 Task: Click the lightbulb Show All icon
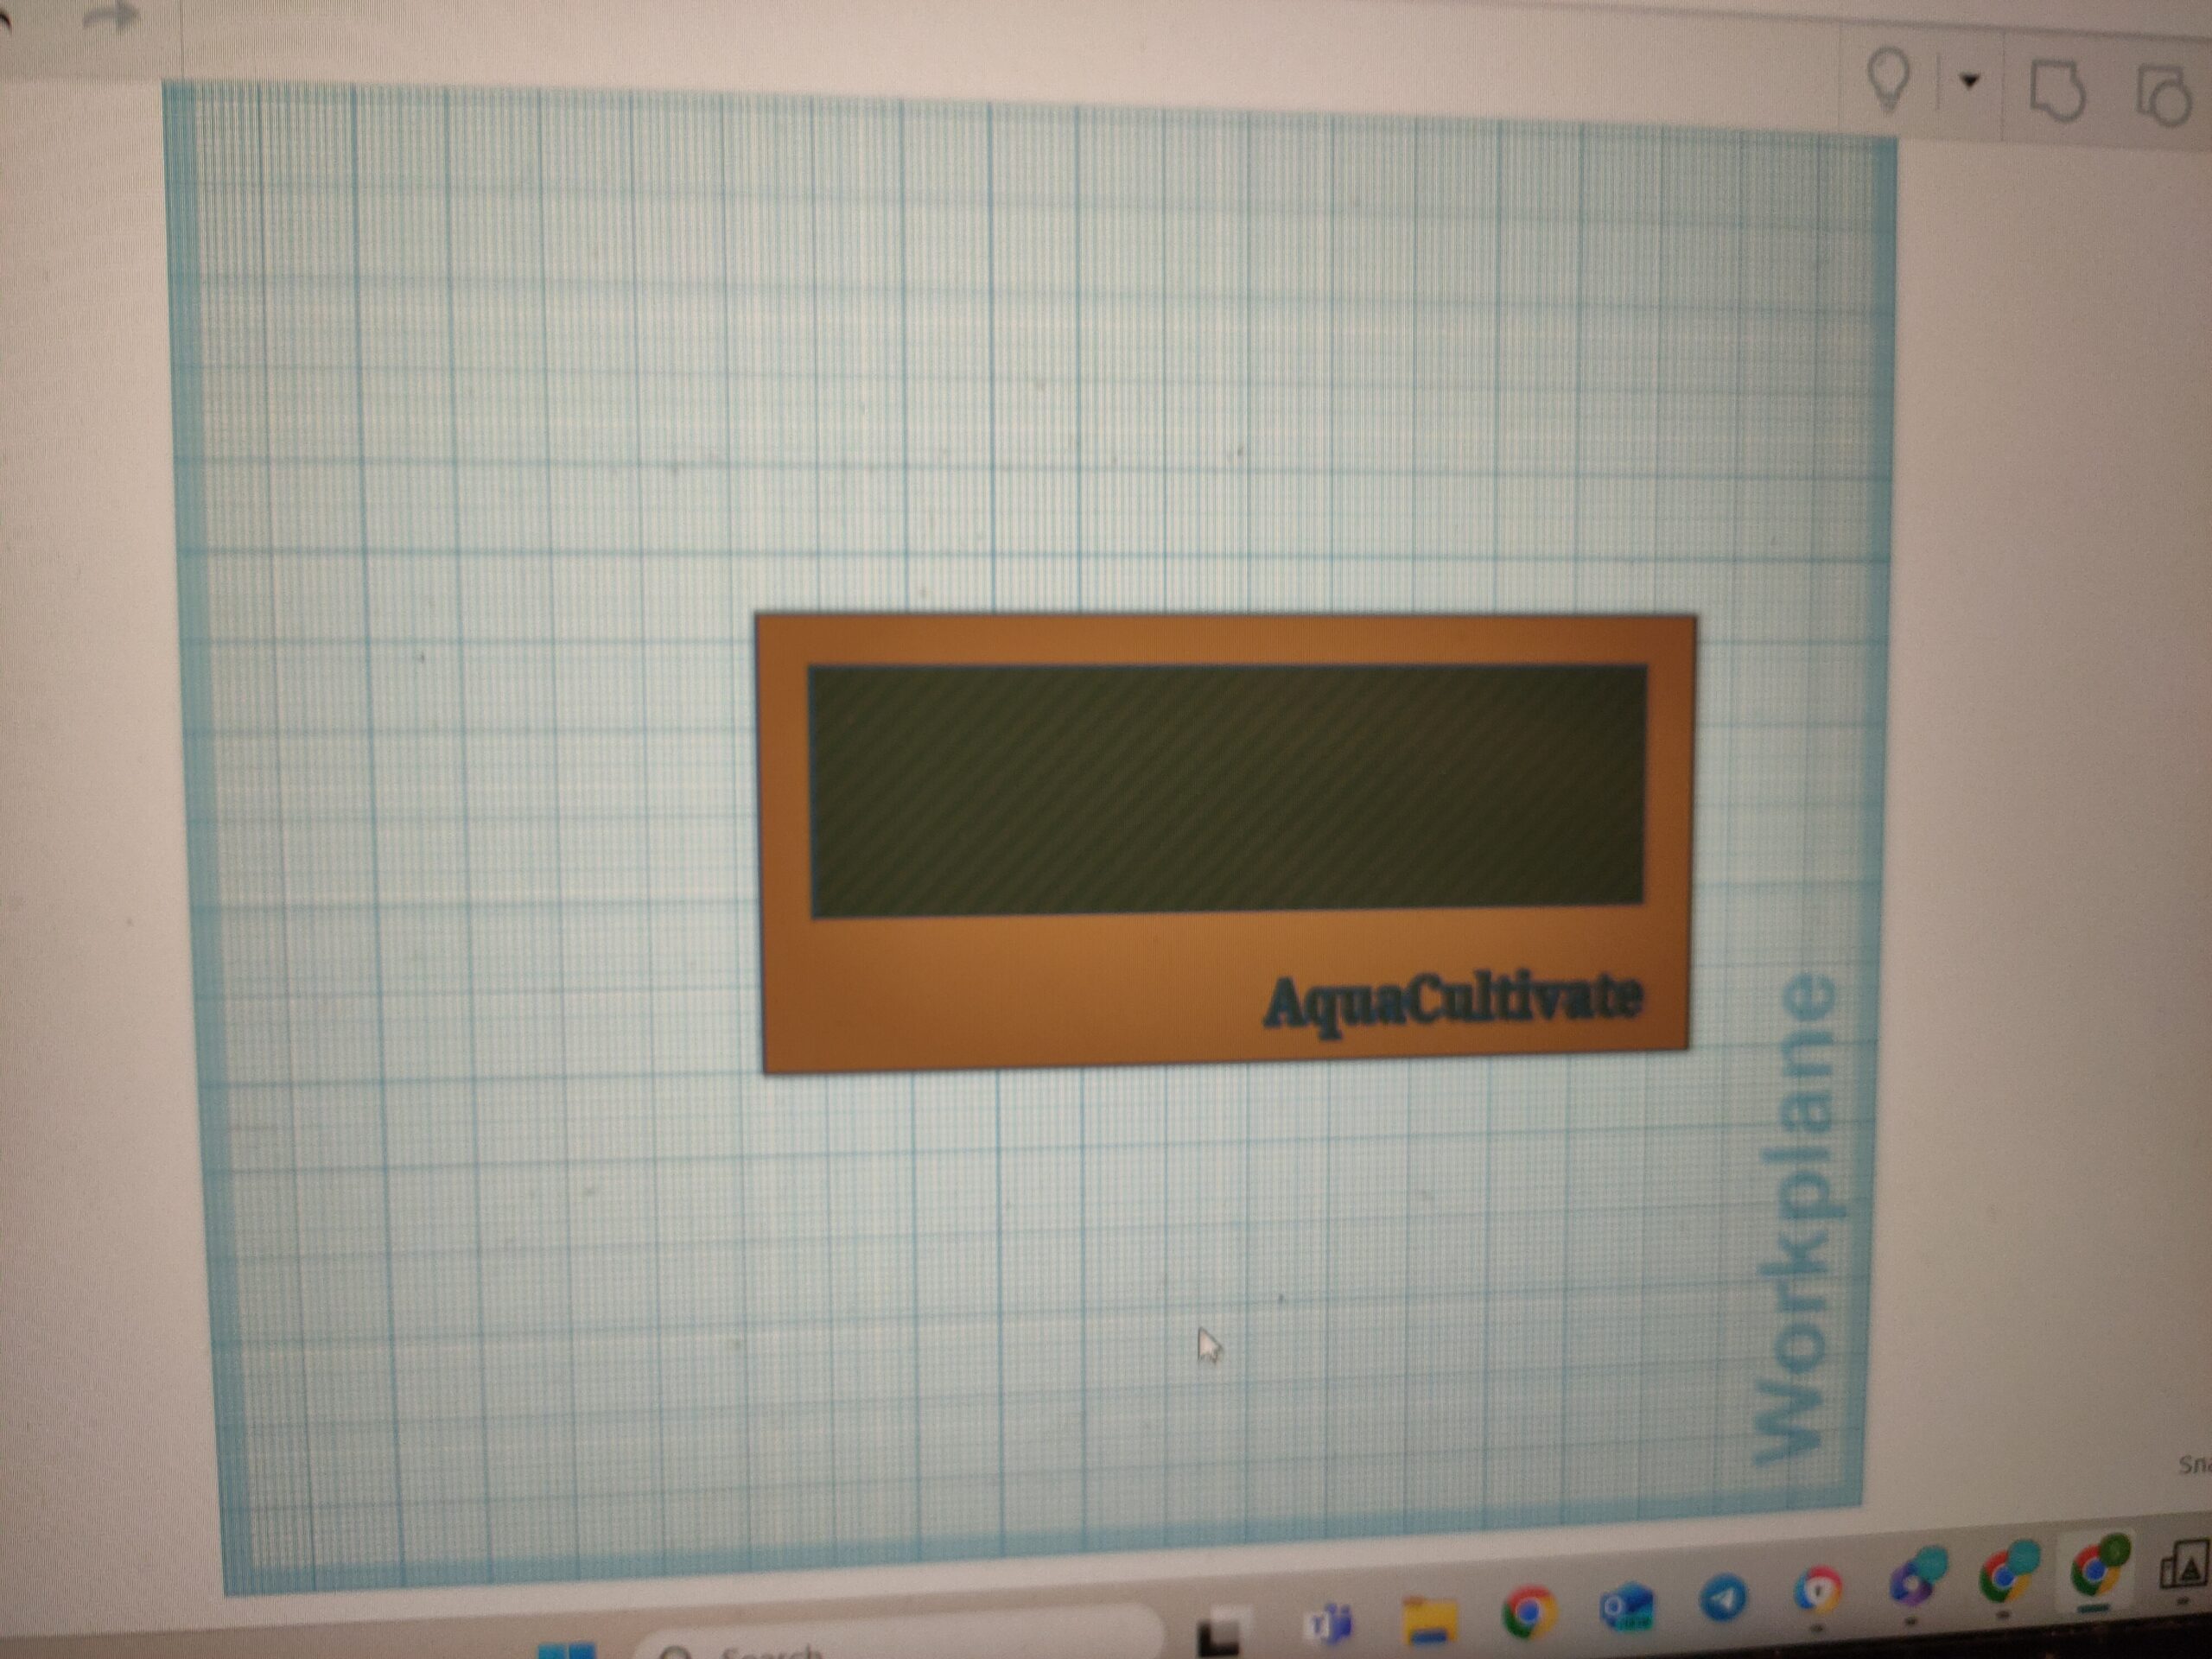(x=1889, y=80)
